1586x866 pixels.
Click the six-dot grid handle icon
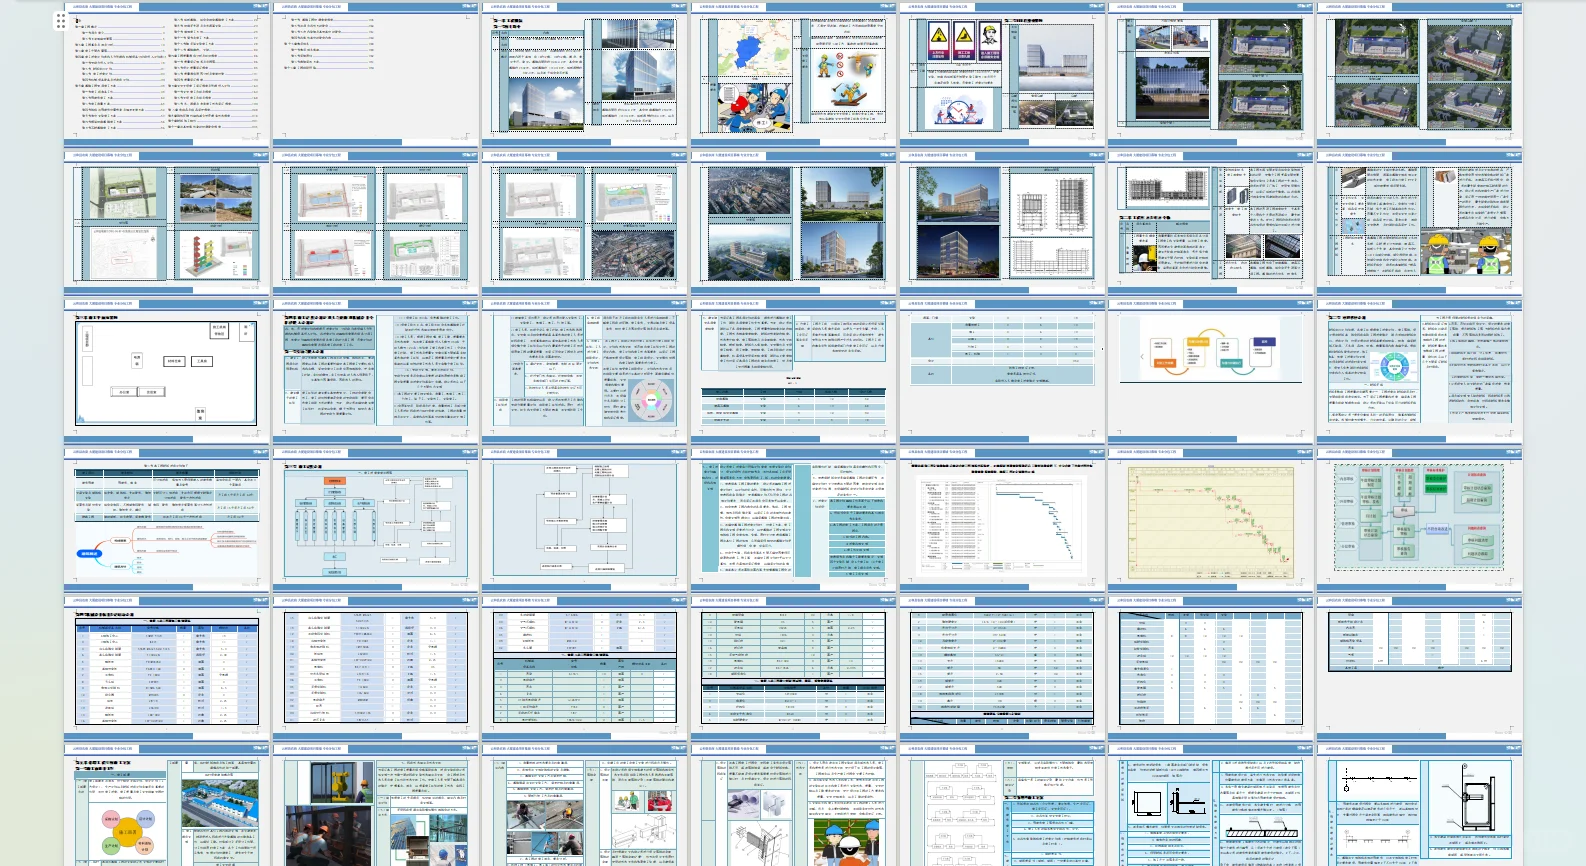[61, 20]
